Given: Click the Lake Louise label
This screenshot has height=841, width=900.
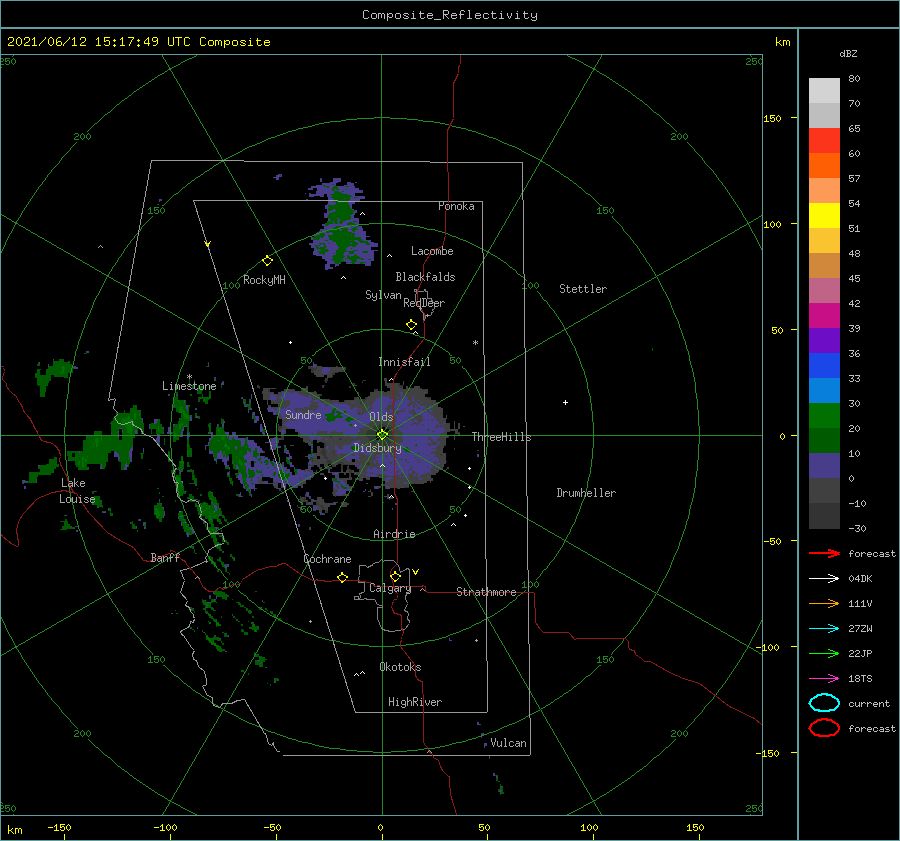Looking at the screenshot, I should pyautogui.click(x=77, y=491).
